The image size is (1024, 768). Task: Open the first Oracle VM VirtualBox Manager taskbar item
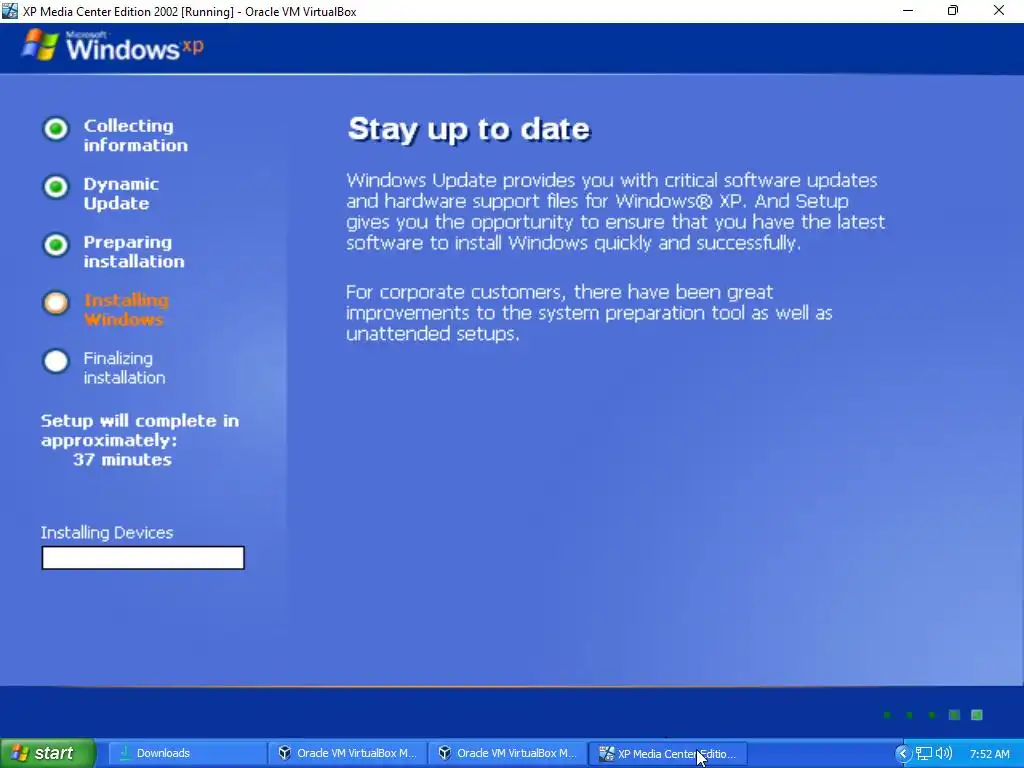(x=347, y=753)
